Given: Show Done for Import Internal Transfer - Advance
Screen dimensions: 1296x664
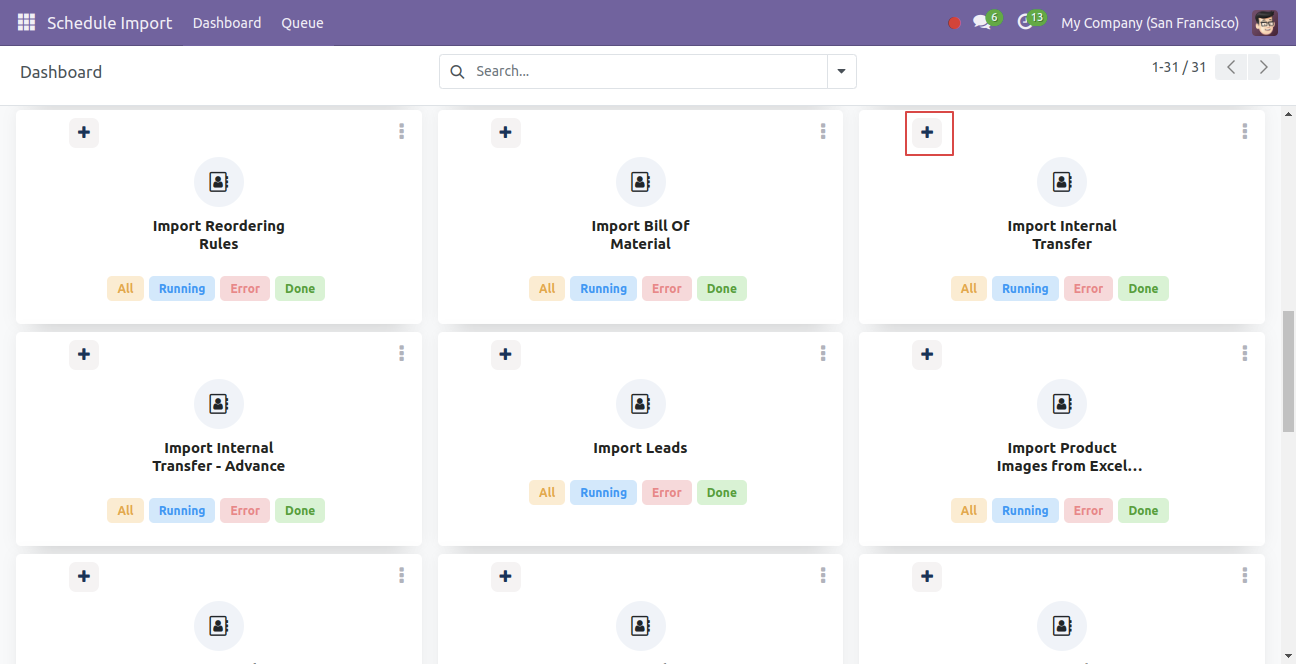Looking at the screenshot, I should tap(300, 510).
